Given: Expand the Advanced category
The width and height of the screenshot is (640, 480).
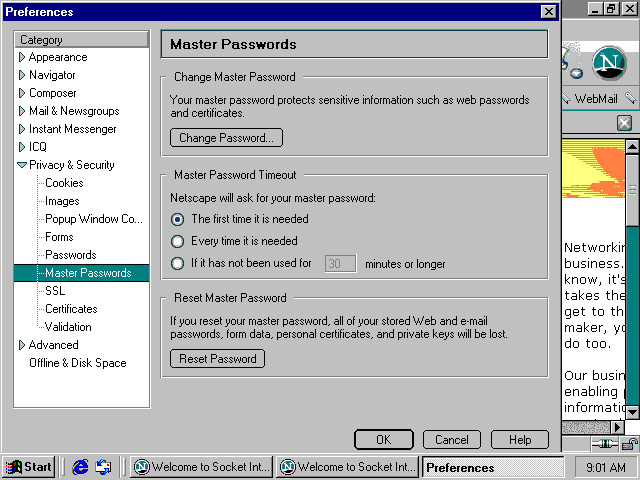Looking at the screenshot, I should (x=22, y=345).
